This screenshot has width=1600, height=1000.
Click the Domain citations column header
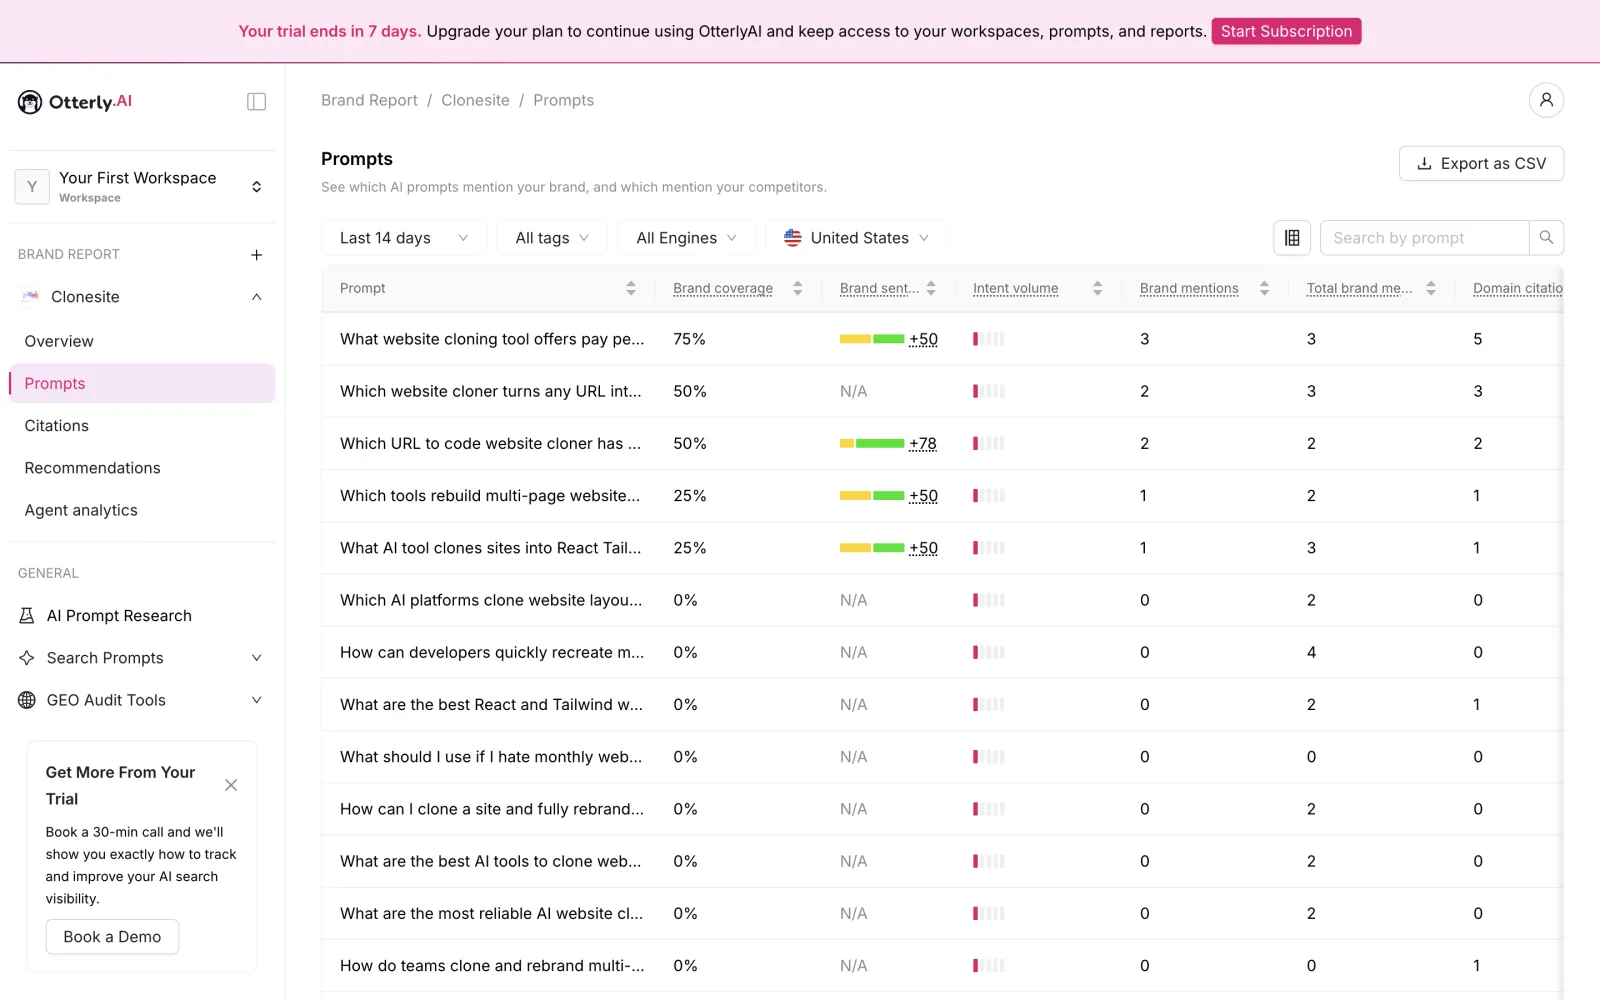coord(1517,288)
